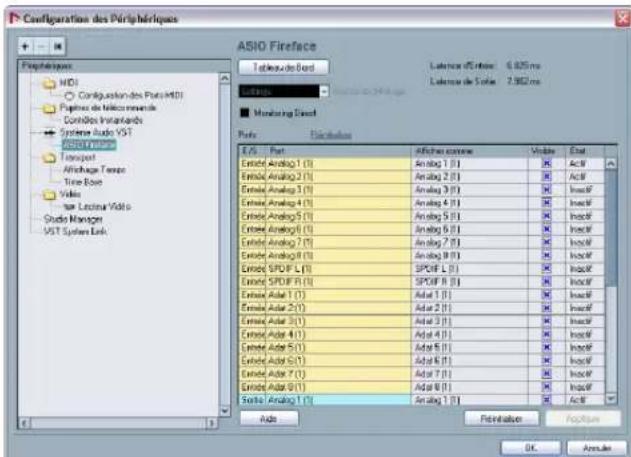Click the Port cell Entrée Analog 4
The width and height of the screenshot is (631, 457).
pyautogui.click(x=338, y=203)
